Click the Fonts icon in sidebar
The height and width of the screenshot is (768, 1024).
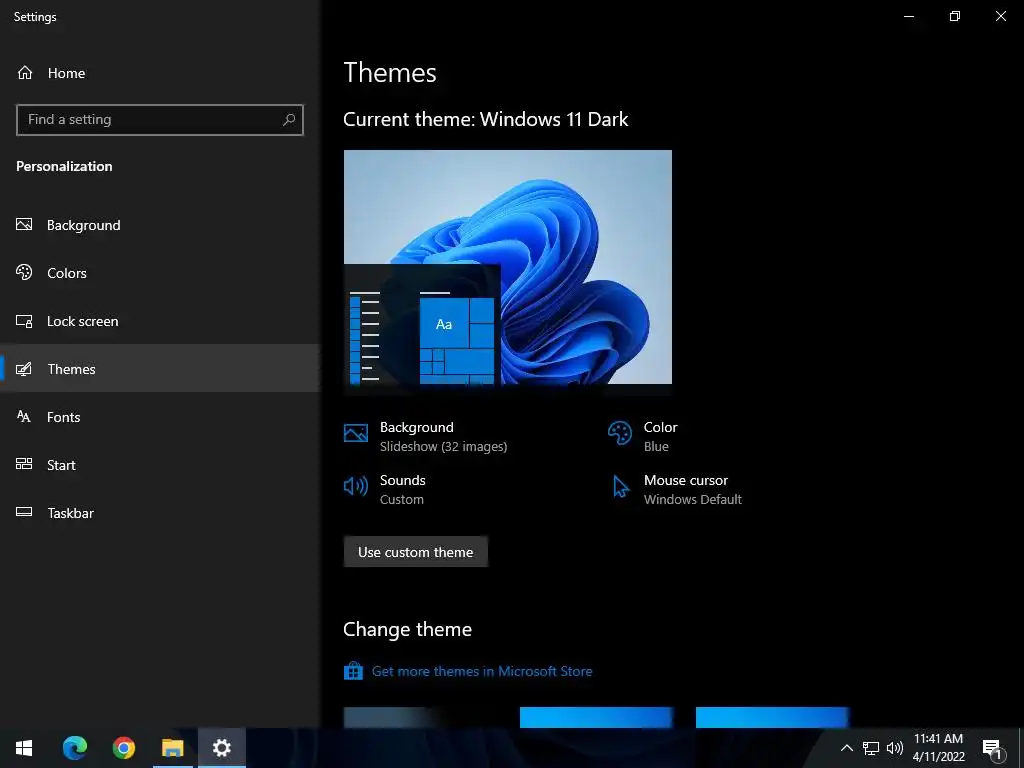coord(24,416)
